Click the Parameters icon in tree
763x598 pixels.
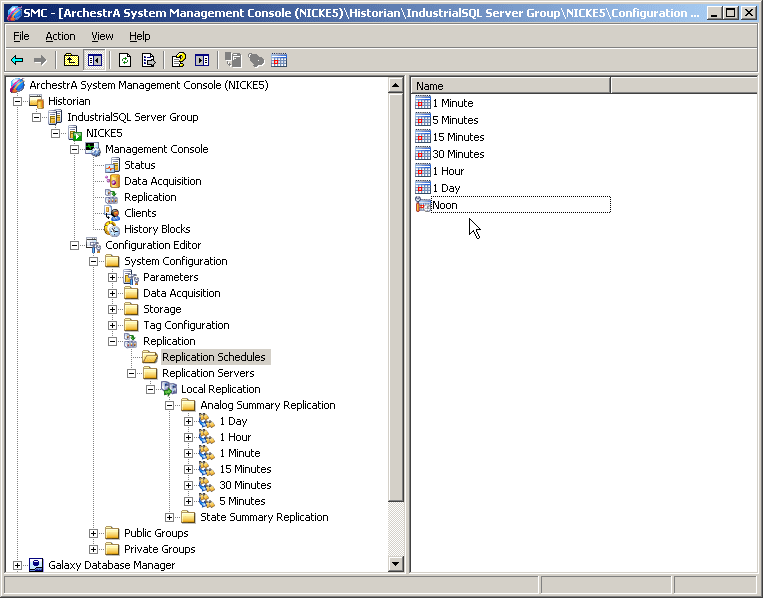(131, 277)
